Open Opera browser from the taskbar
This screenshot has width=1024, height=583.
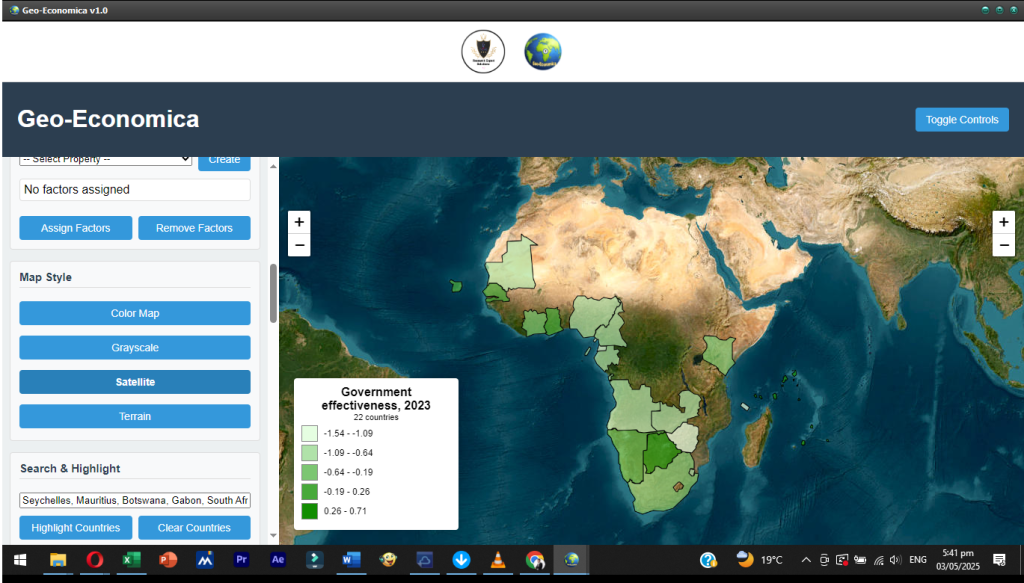click(x=94, y=560)
